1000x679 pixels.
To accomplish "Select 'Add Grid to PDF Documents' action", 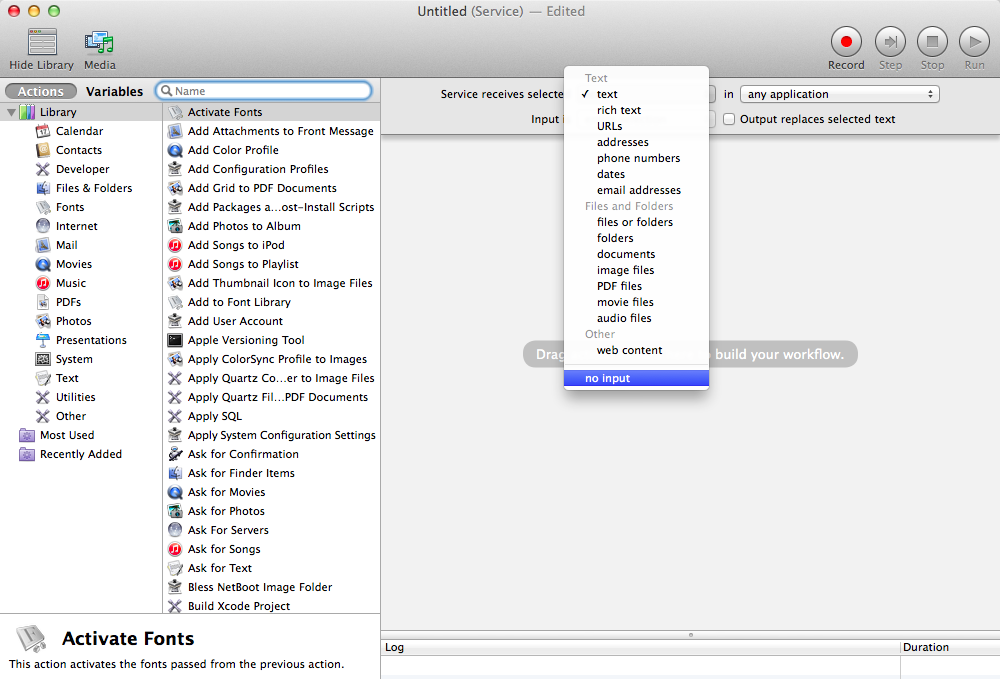I will [272, 188].
